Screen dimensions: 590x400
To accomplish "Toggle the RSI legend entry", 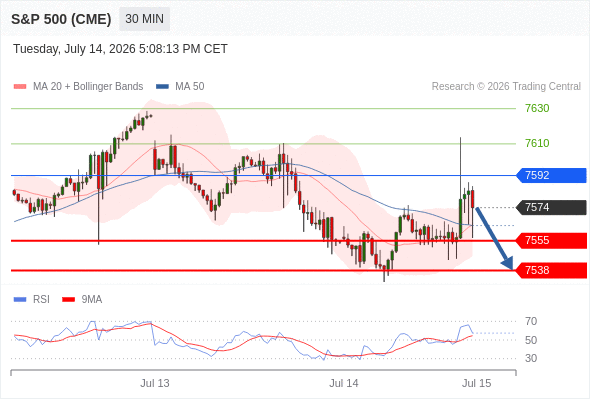I will 32,300.
